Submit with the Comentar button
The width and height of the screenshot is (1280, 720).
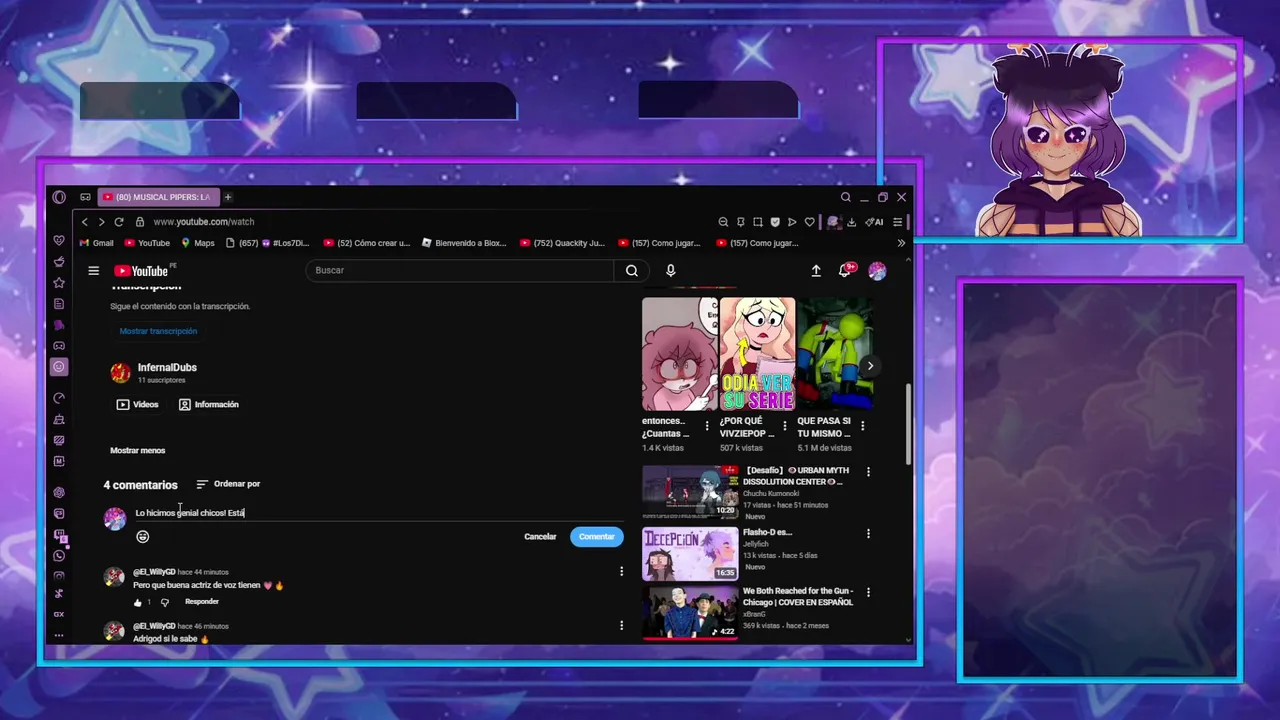pyautogui.click(x=597, y=537)
